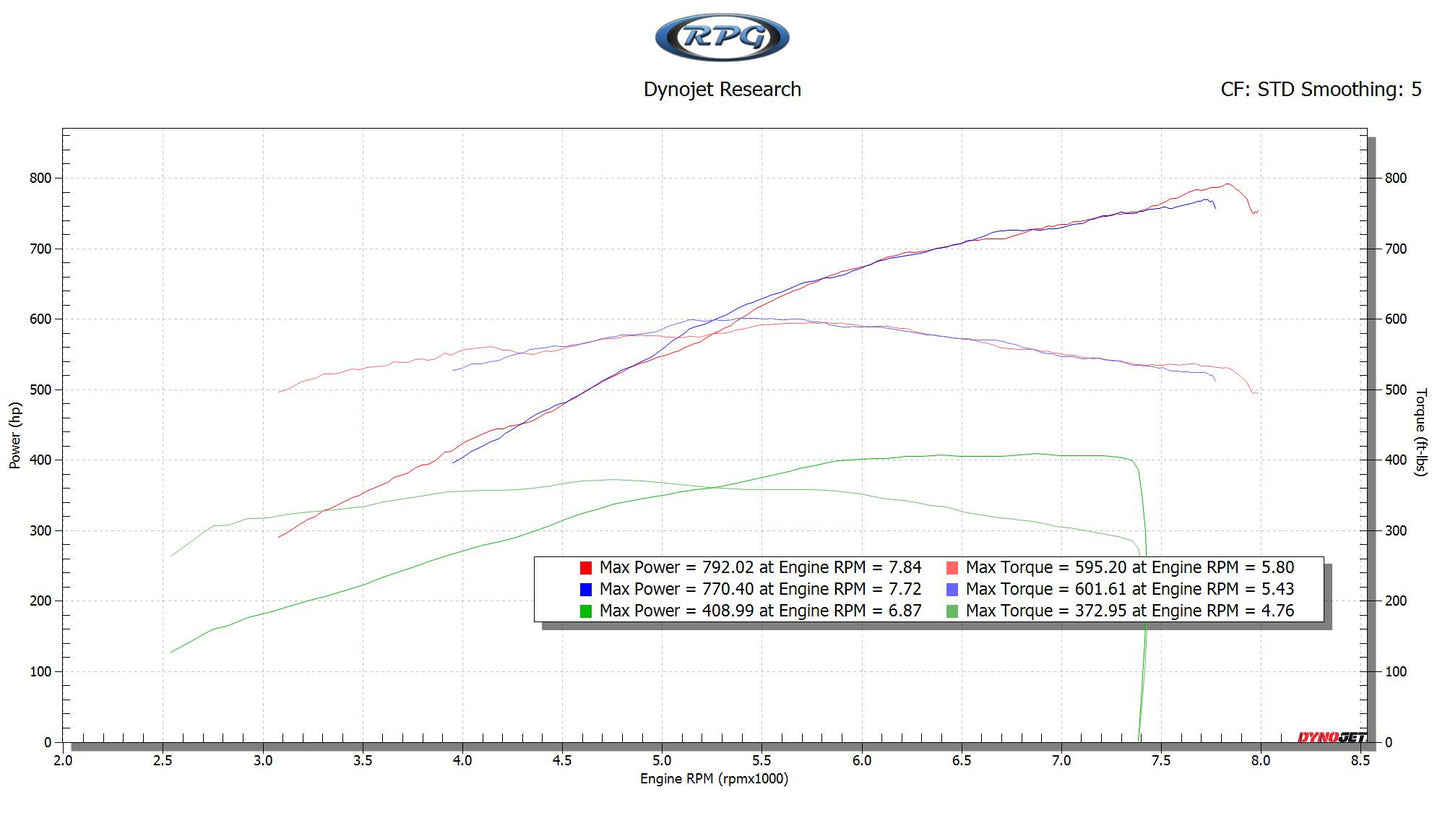Click the Dynojet logo in chart corner
1445x813 pixels.
click(1331, 738)
